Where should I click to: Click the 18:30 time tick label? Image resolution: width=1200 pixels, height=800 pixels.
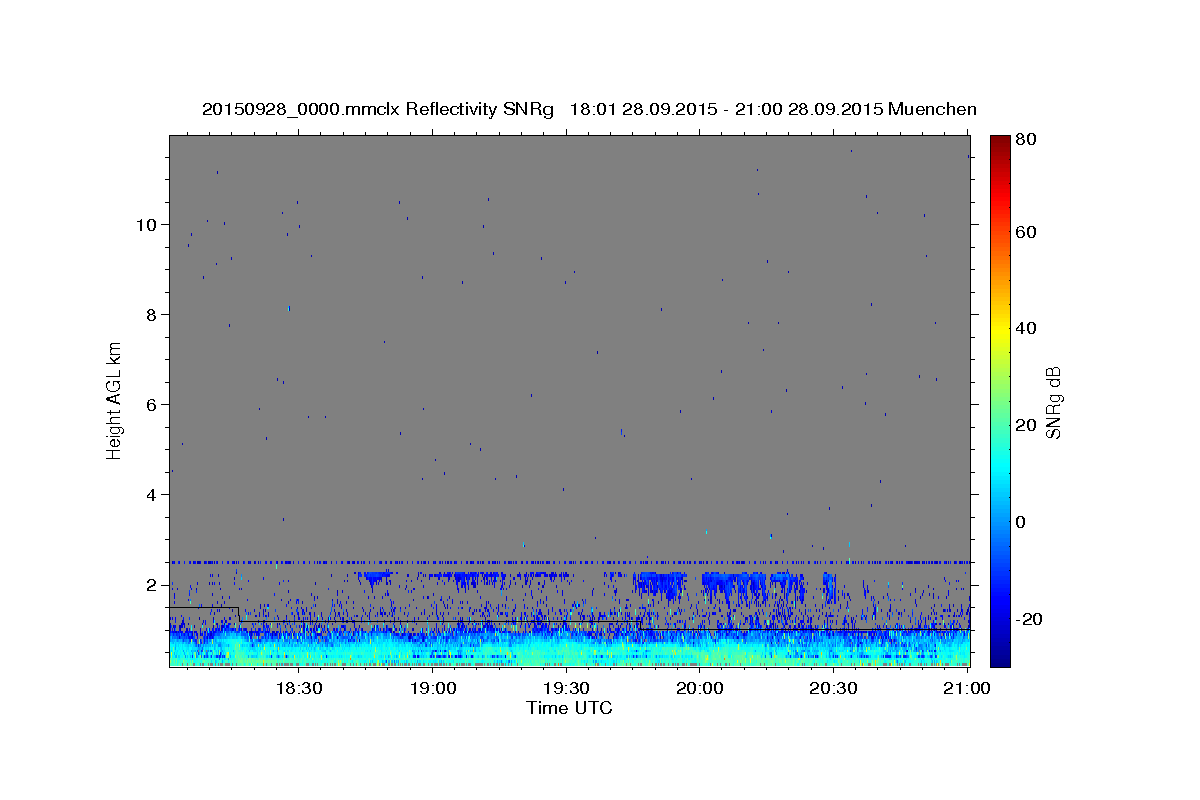click(x=298, y=689)
